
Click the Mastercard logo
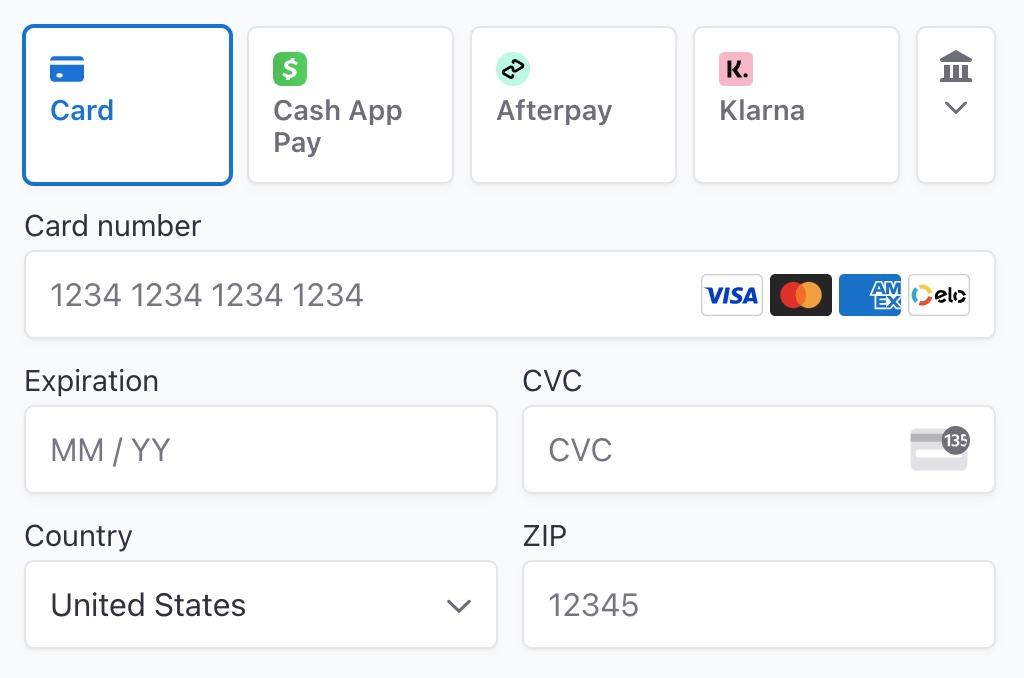tap(801, 295)
